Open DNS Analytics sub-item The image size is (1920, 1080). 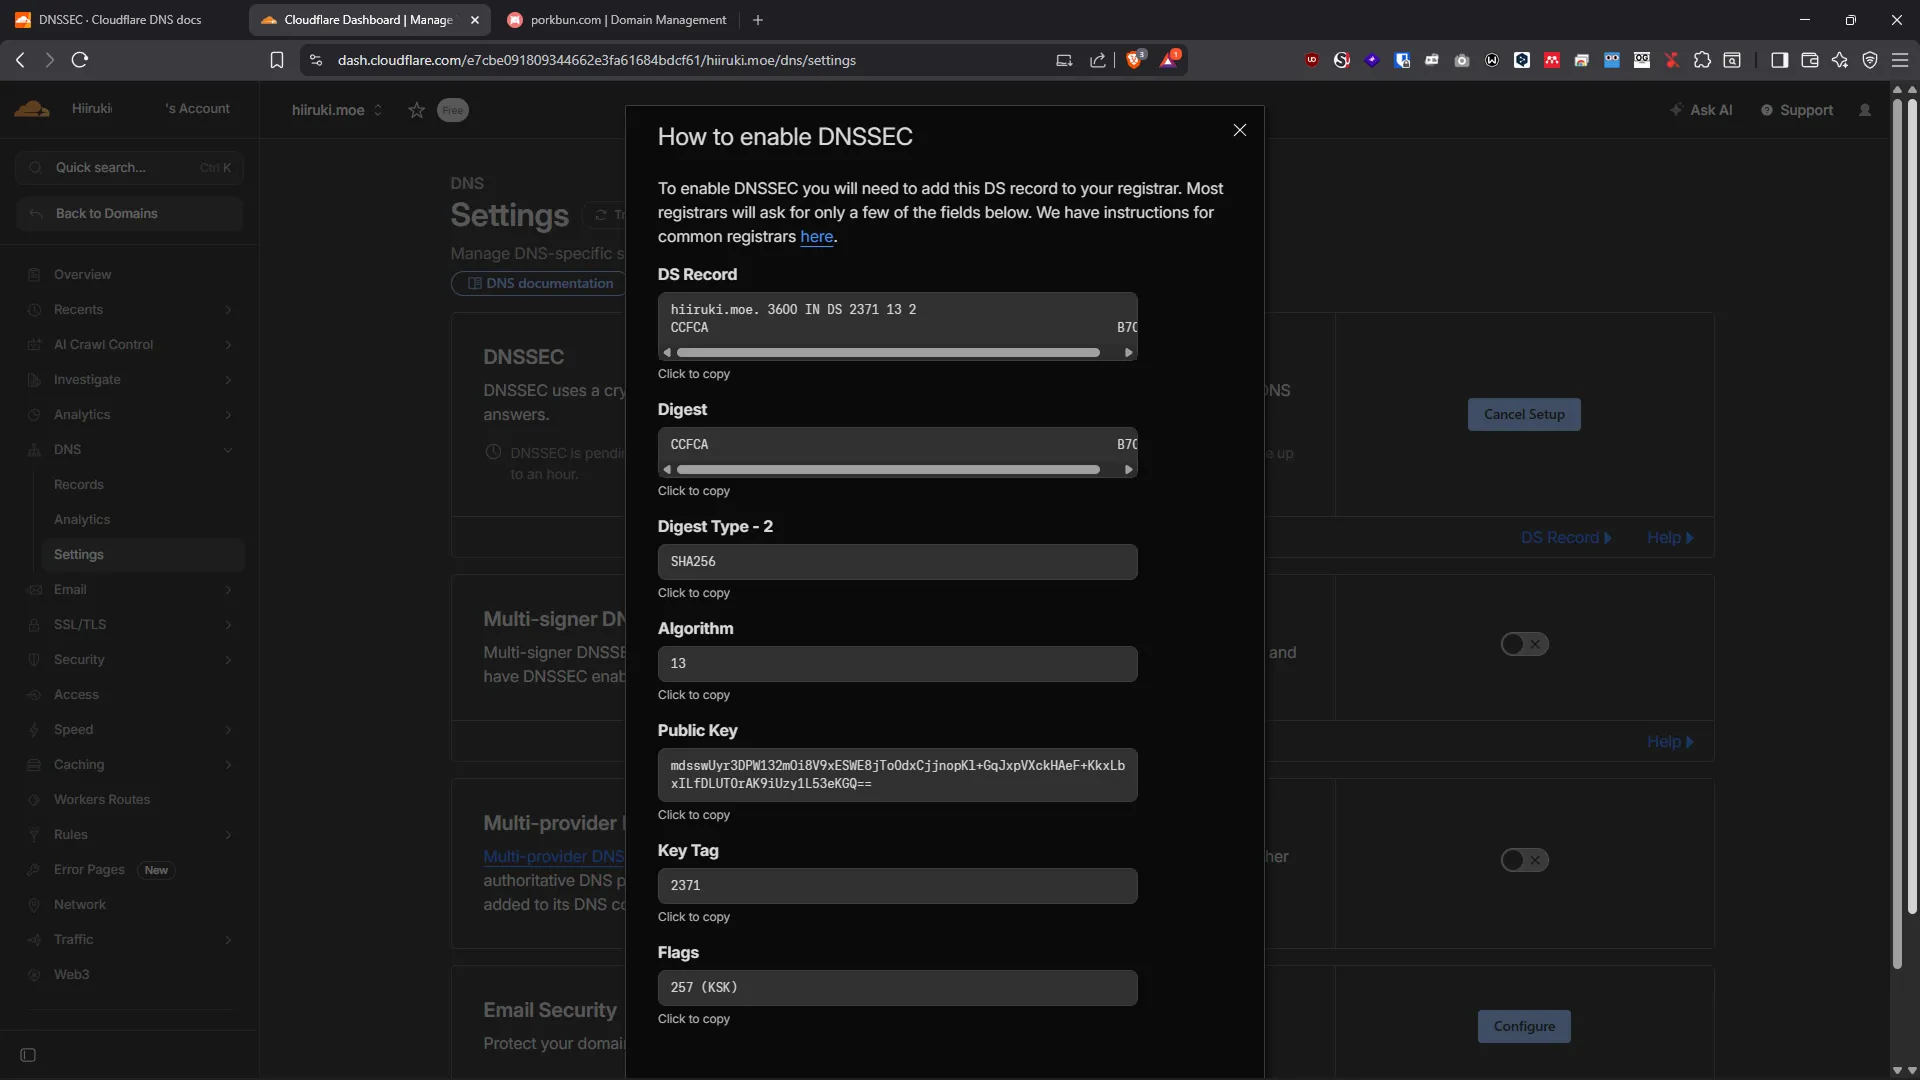(82, 520)
